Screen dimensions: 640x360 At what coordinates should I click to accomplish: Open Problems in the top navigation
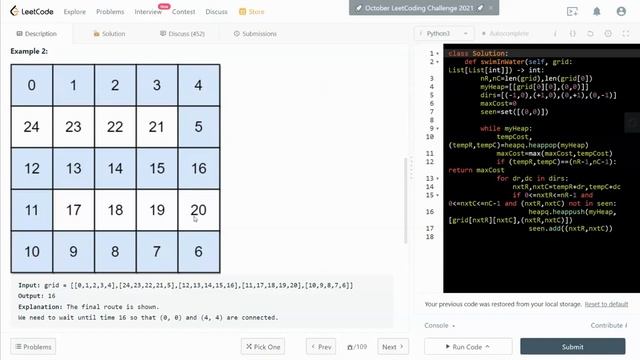(x=110, y=12)
